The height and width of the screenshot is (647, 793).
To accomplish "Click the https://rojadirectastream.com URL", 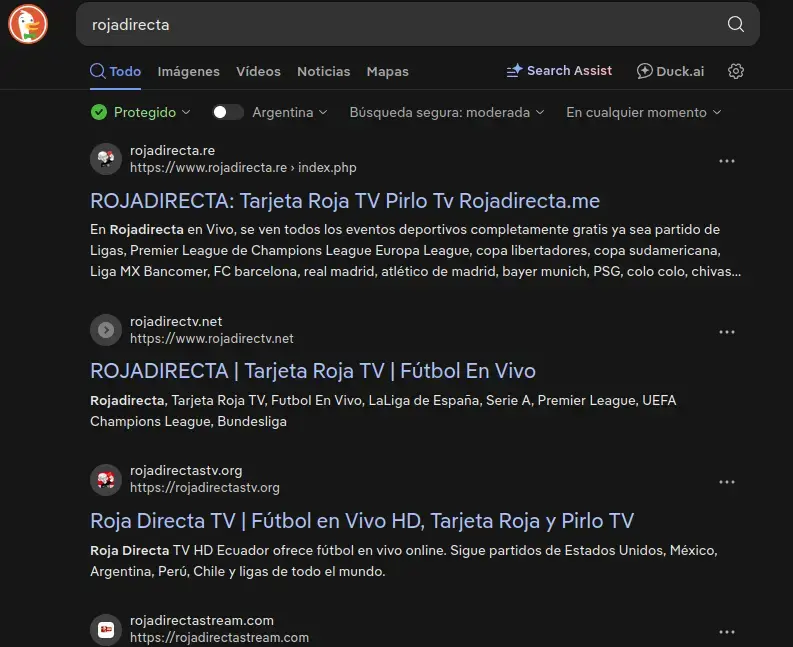I will tap(219, 638).
